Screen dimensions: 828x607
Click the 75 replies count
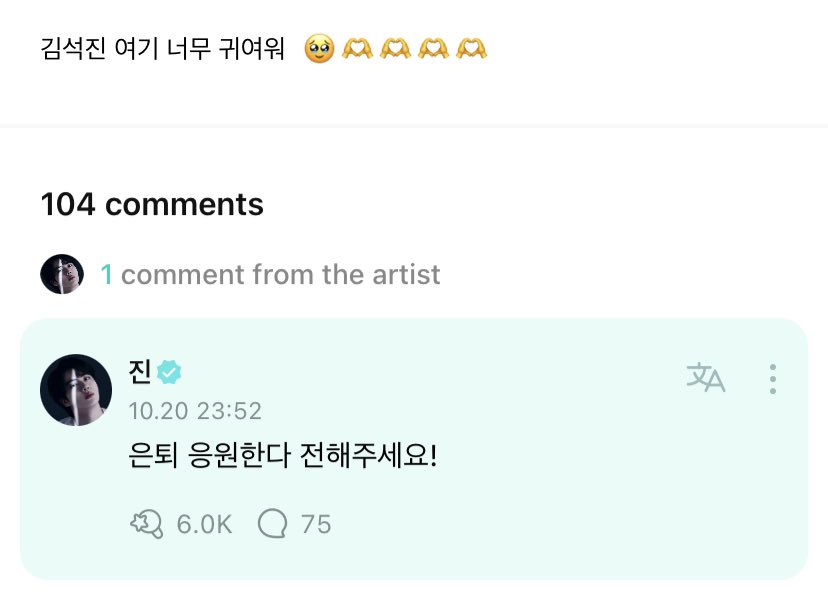click(x=316, y=523)
